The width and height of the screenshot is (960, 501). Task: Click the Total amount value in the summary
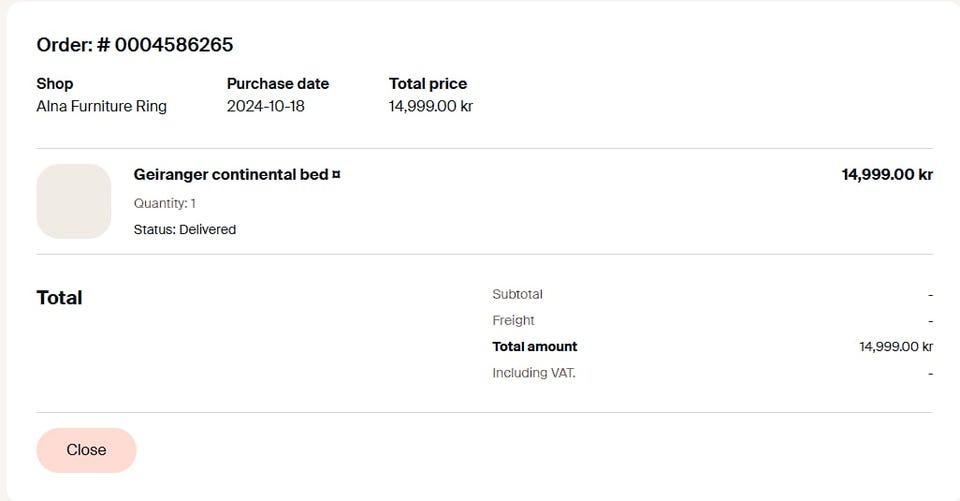[x=896, y=347]
